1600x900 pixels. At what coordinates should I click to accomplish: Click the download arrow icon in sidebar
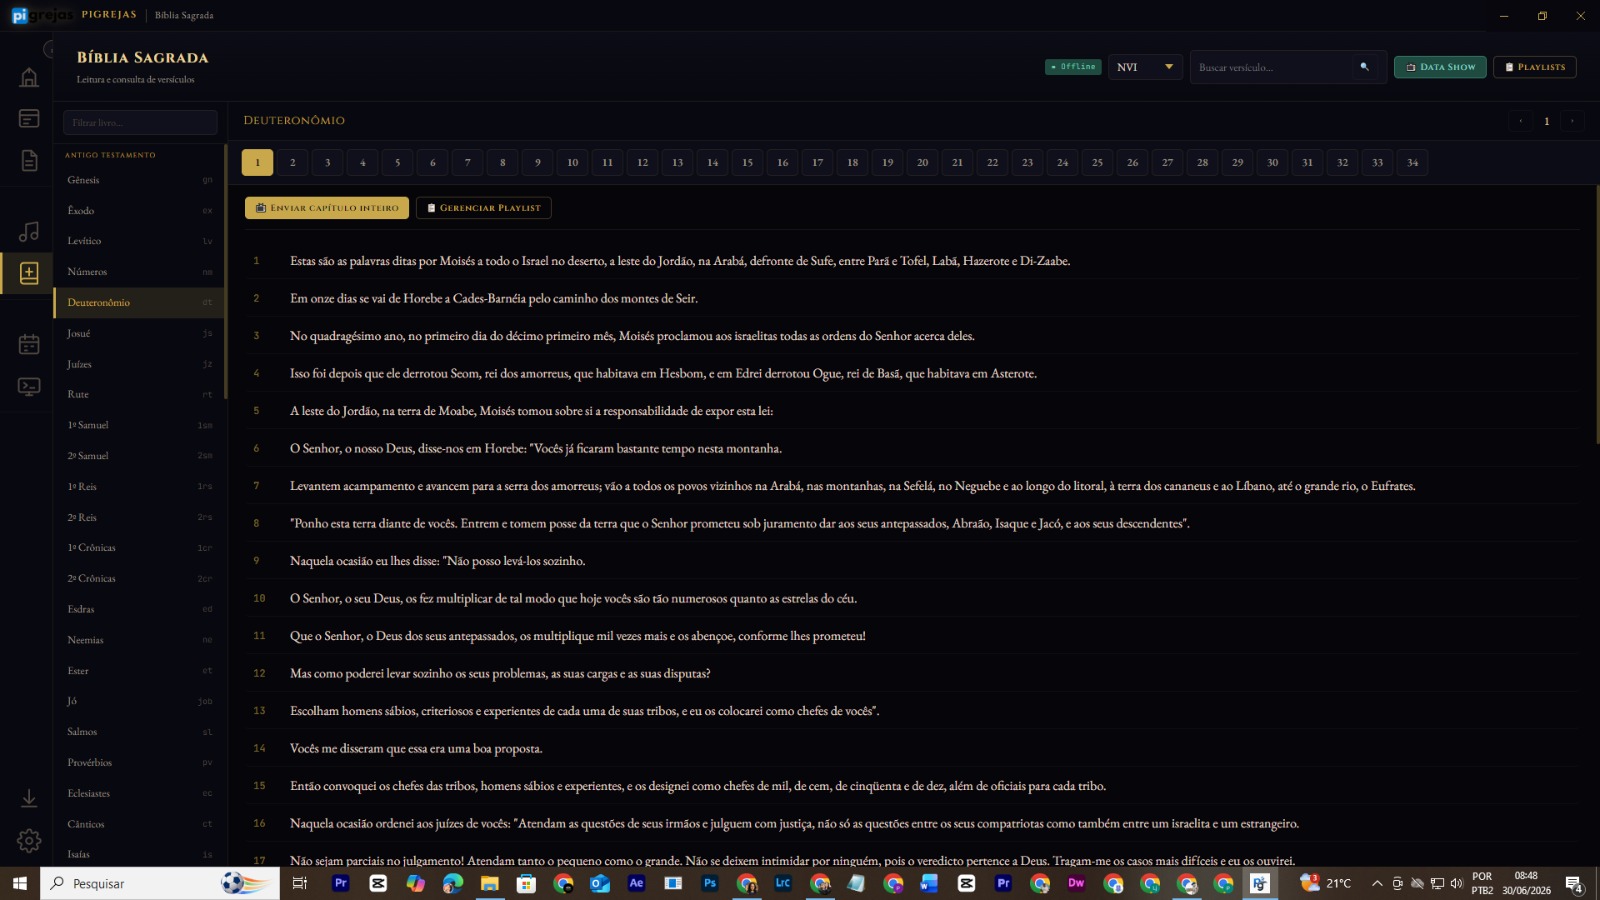click(29, 798)
